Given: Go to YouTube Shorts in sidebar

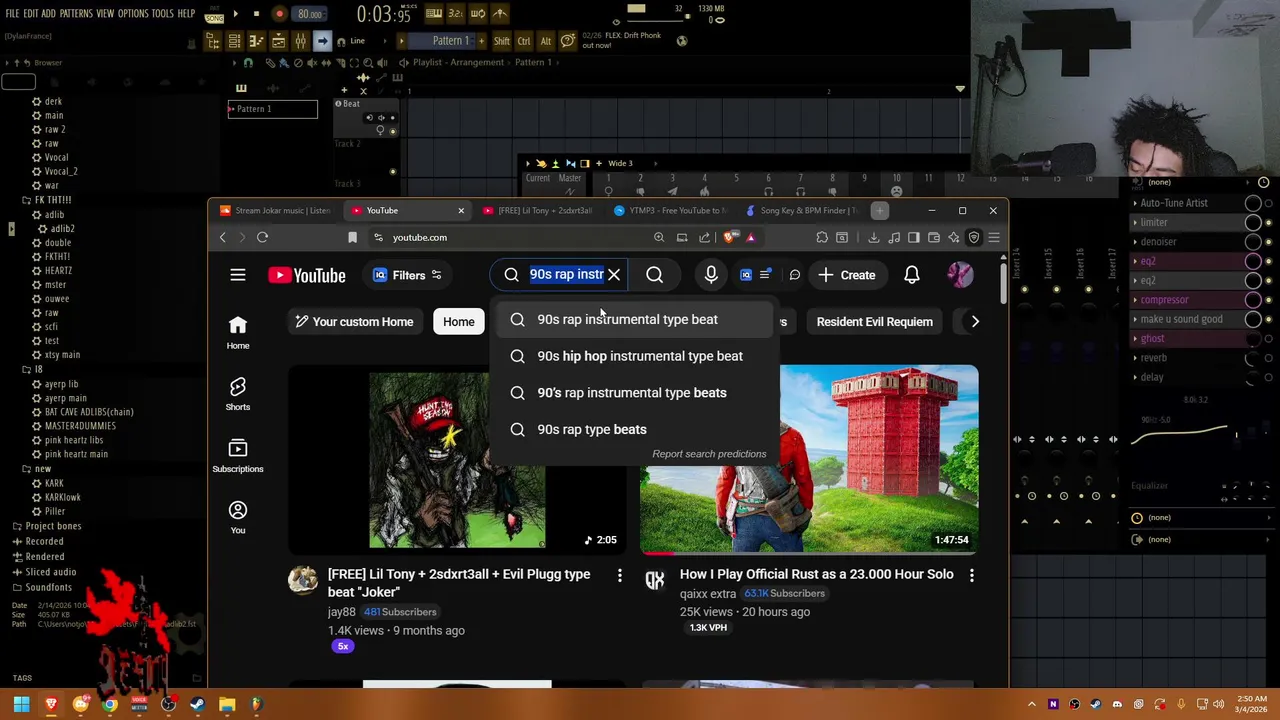Looking at the screenshot, I should click(238, 394).
